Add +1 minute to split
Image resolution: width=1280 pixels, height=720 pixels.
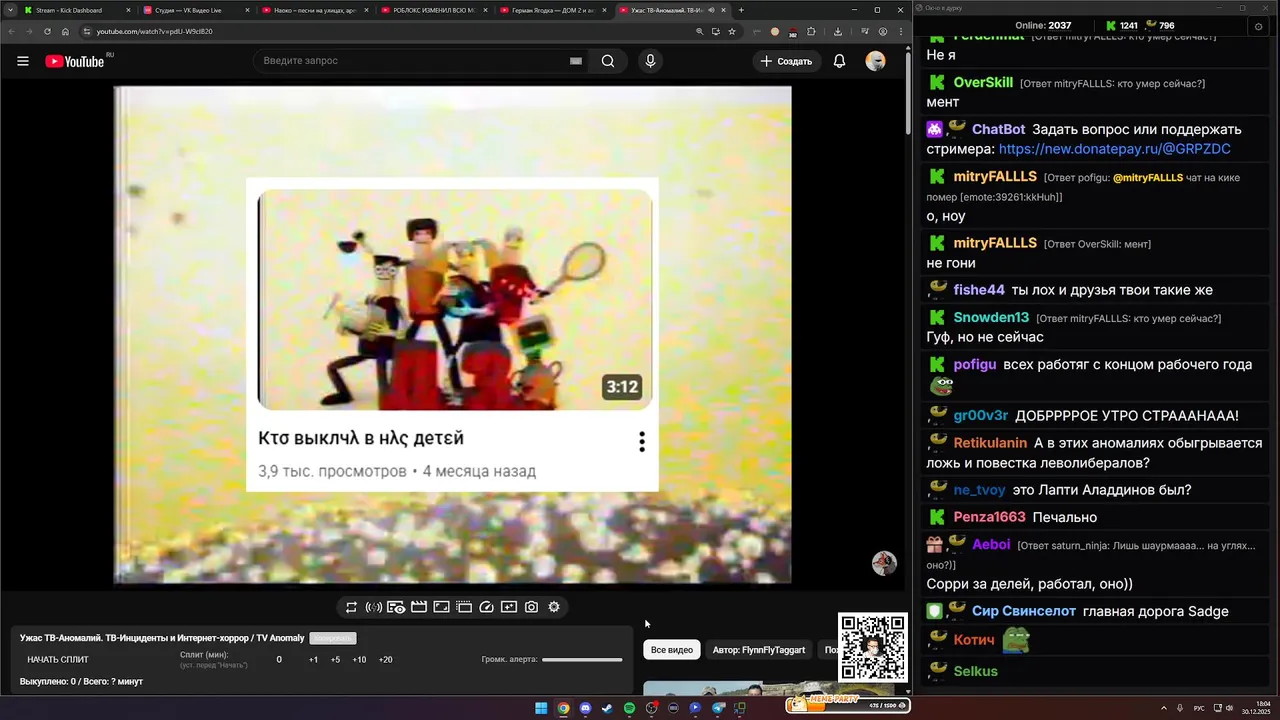click(x=313, y=660)
